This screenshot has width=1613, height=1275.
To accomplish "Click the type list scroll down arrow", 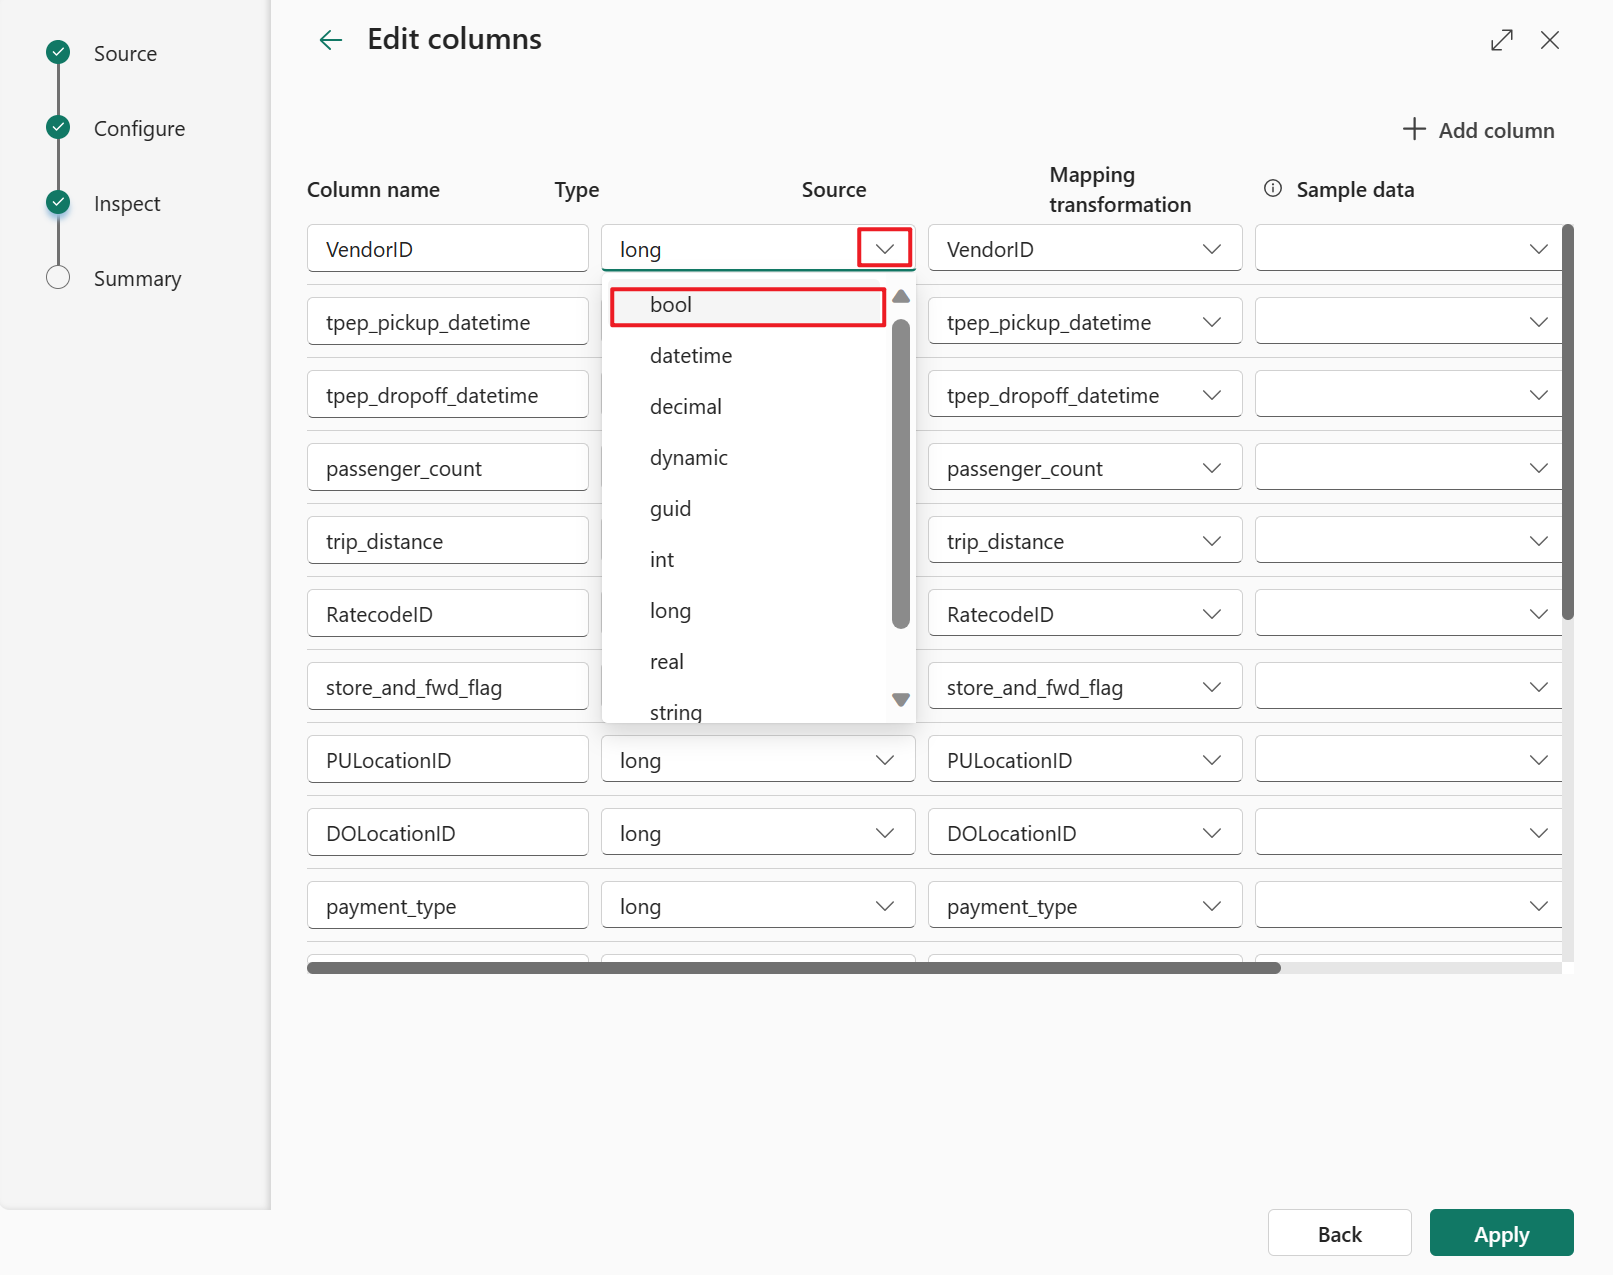I will tap(901, 700).
